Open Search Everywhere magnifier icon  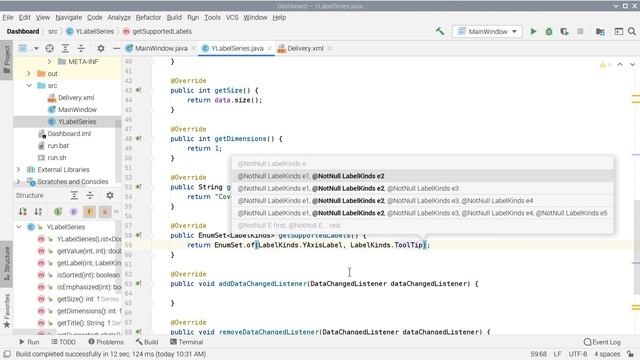click(x=632, y=31)
